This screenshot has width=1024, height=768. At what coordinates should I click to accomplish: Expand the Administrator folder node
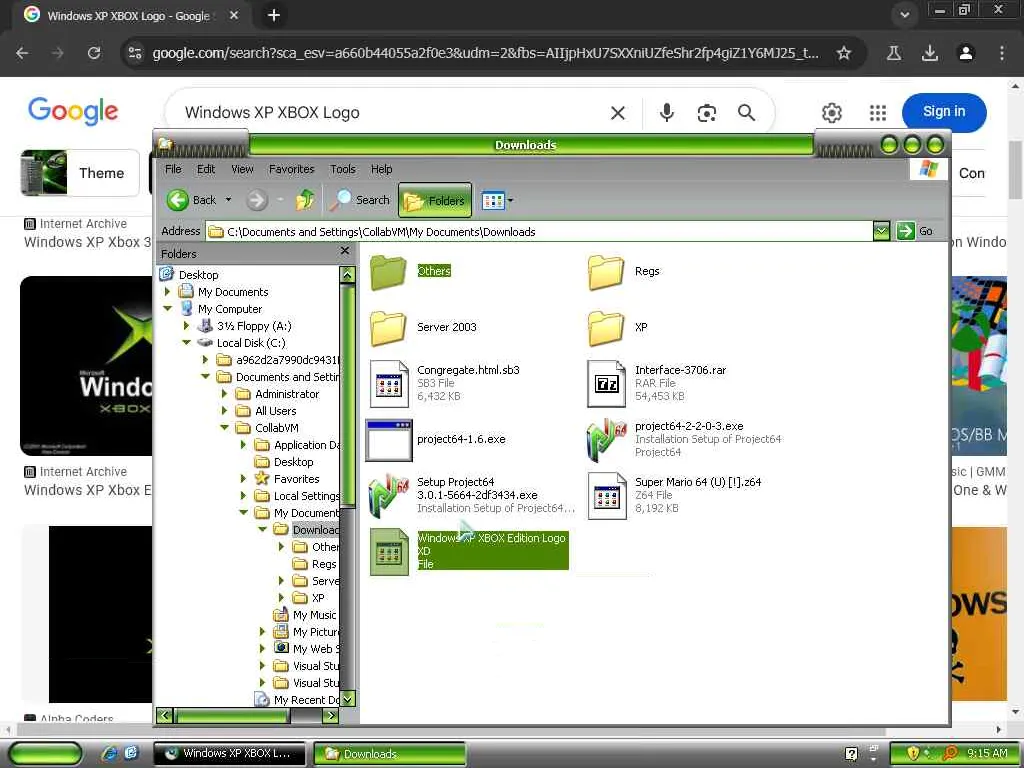[x=224, y=393]
